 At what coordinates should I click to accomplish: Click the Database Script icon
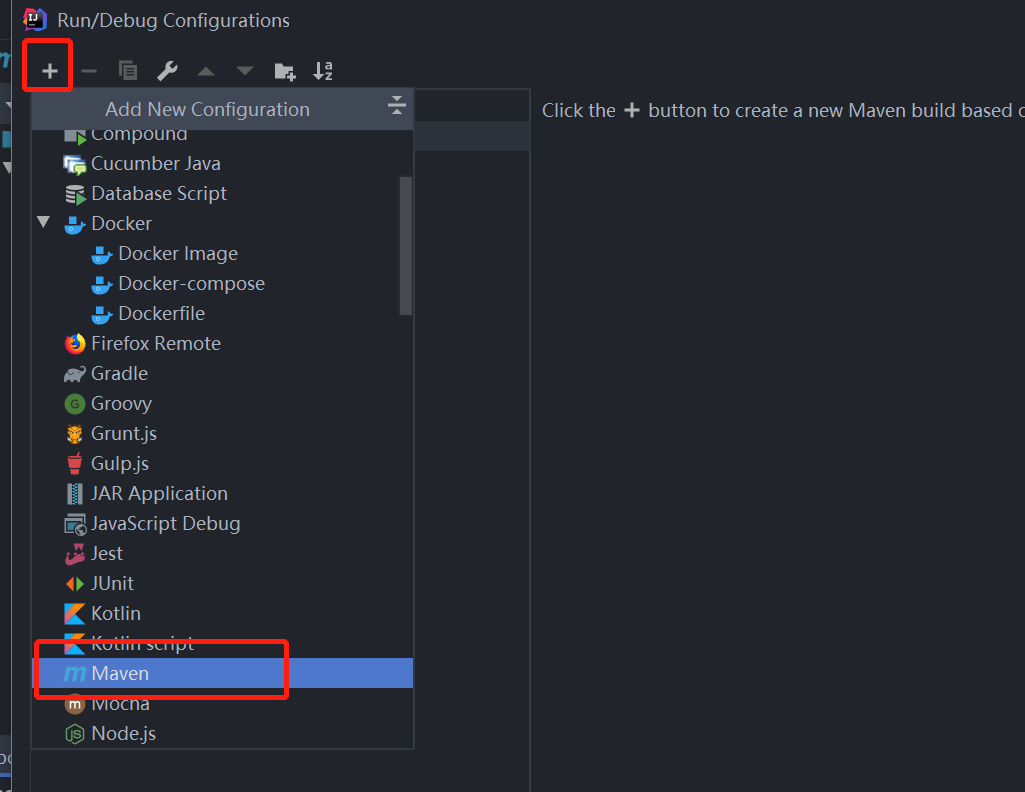pos(75,195)
